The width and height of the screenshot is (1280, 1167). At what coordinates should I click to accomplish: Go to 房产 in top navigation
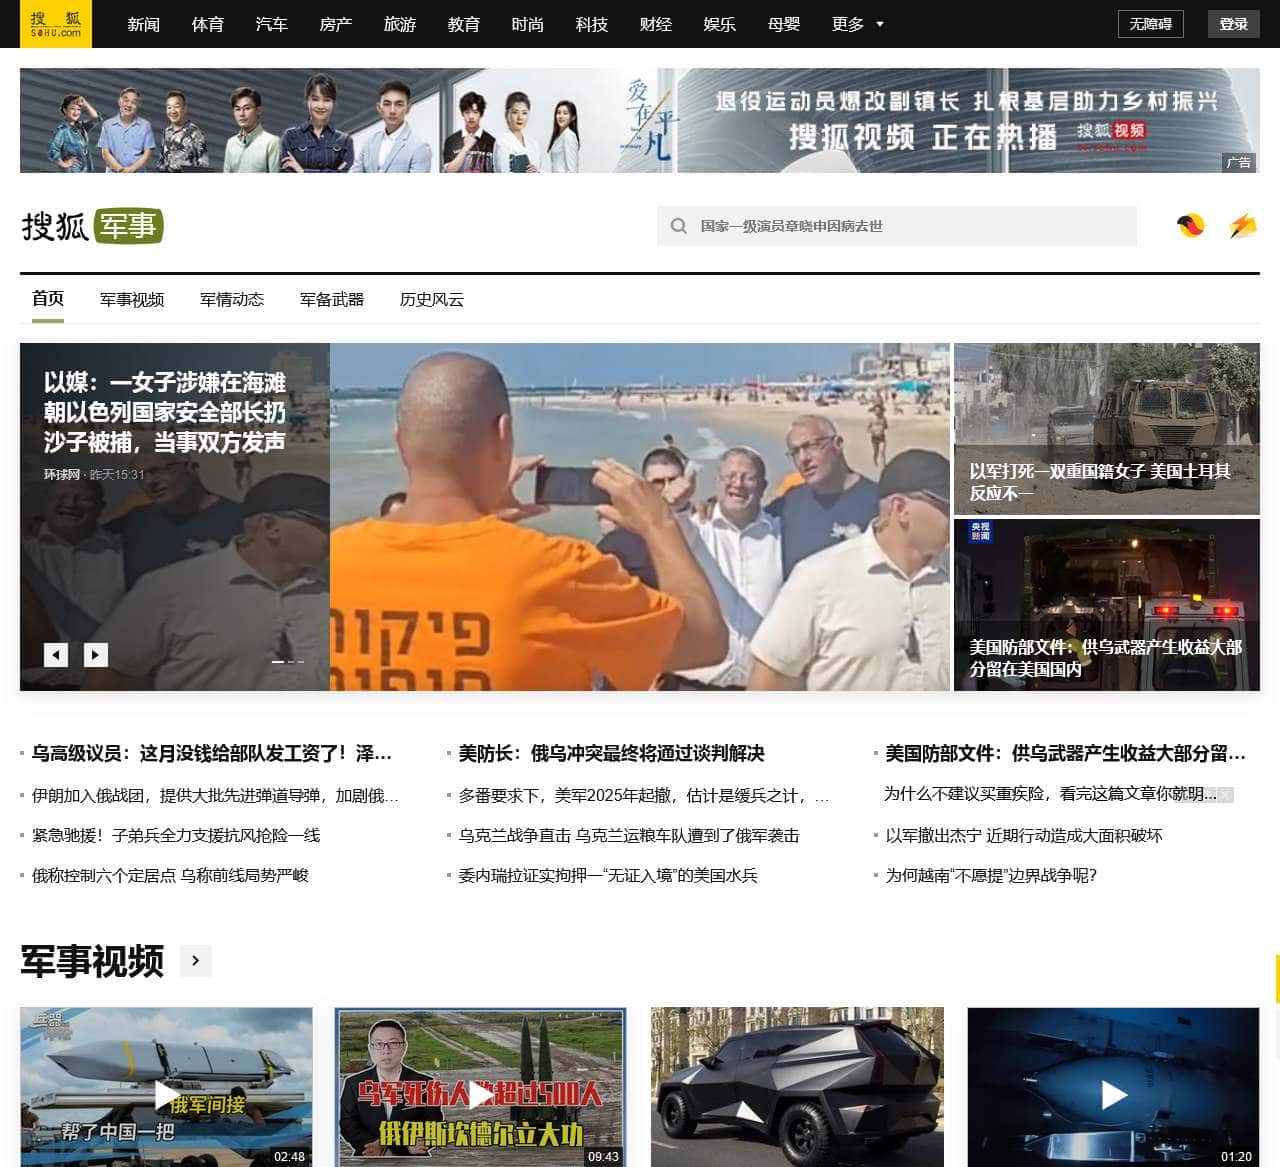pyautogui.click(x=336, y=24)
